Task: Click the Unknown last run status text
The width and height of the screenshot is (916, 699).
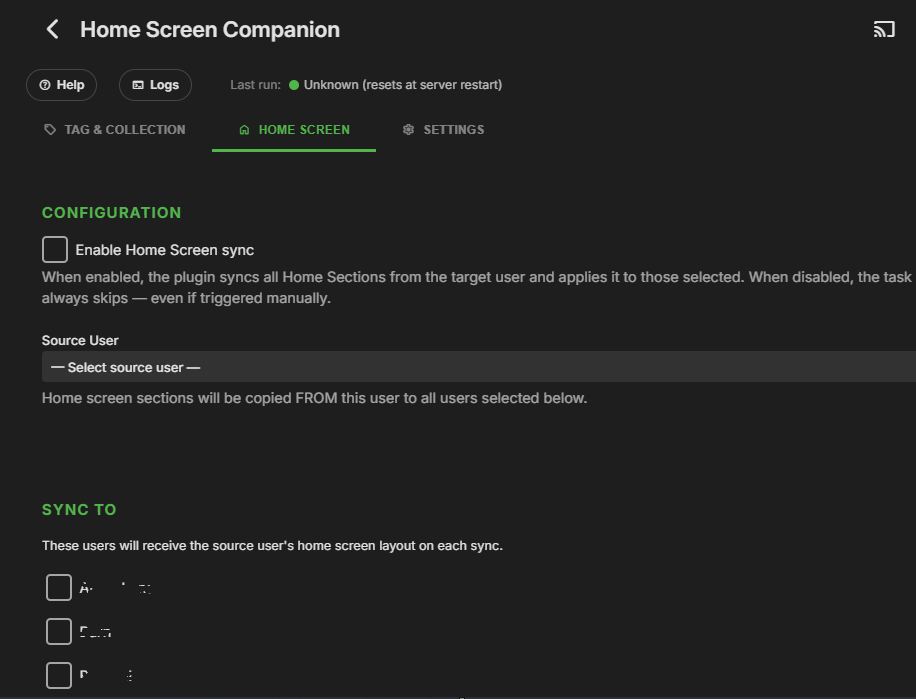Action: [403, 85]
